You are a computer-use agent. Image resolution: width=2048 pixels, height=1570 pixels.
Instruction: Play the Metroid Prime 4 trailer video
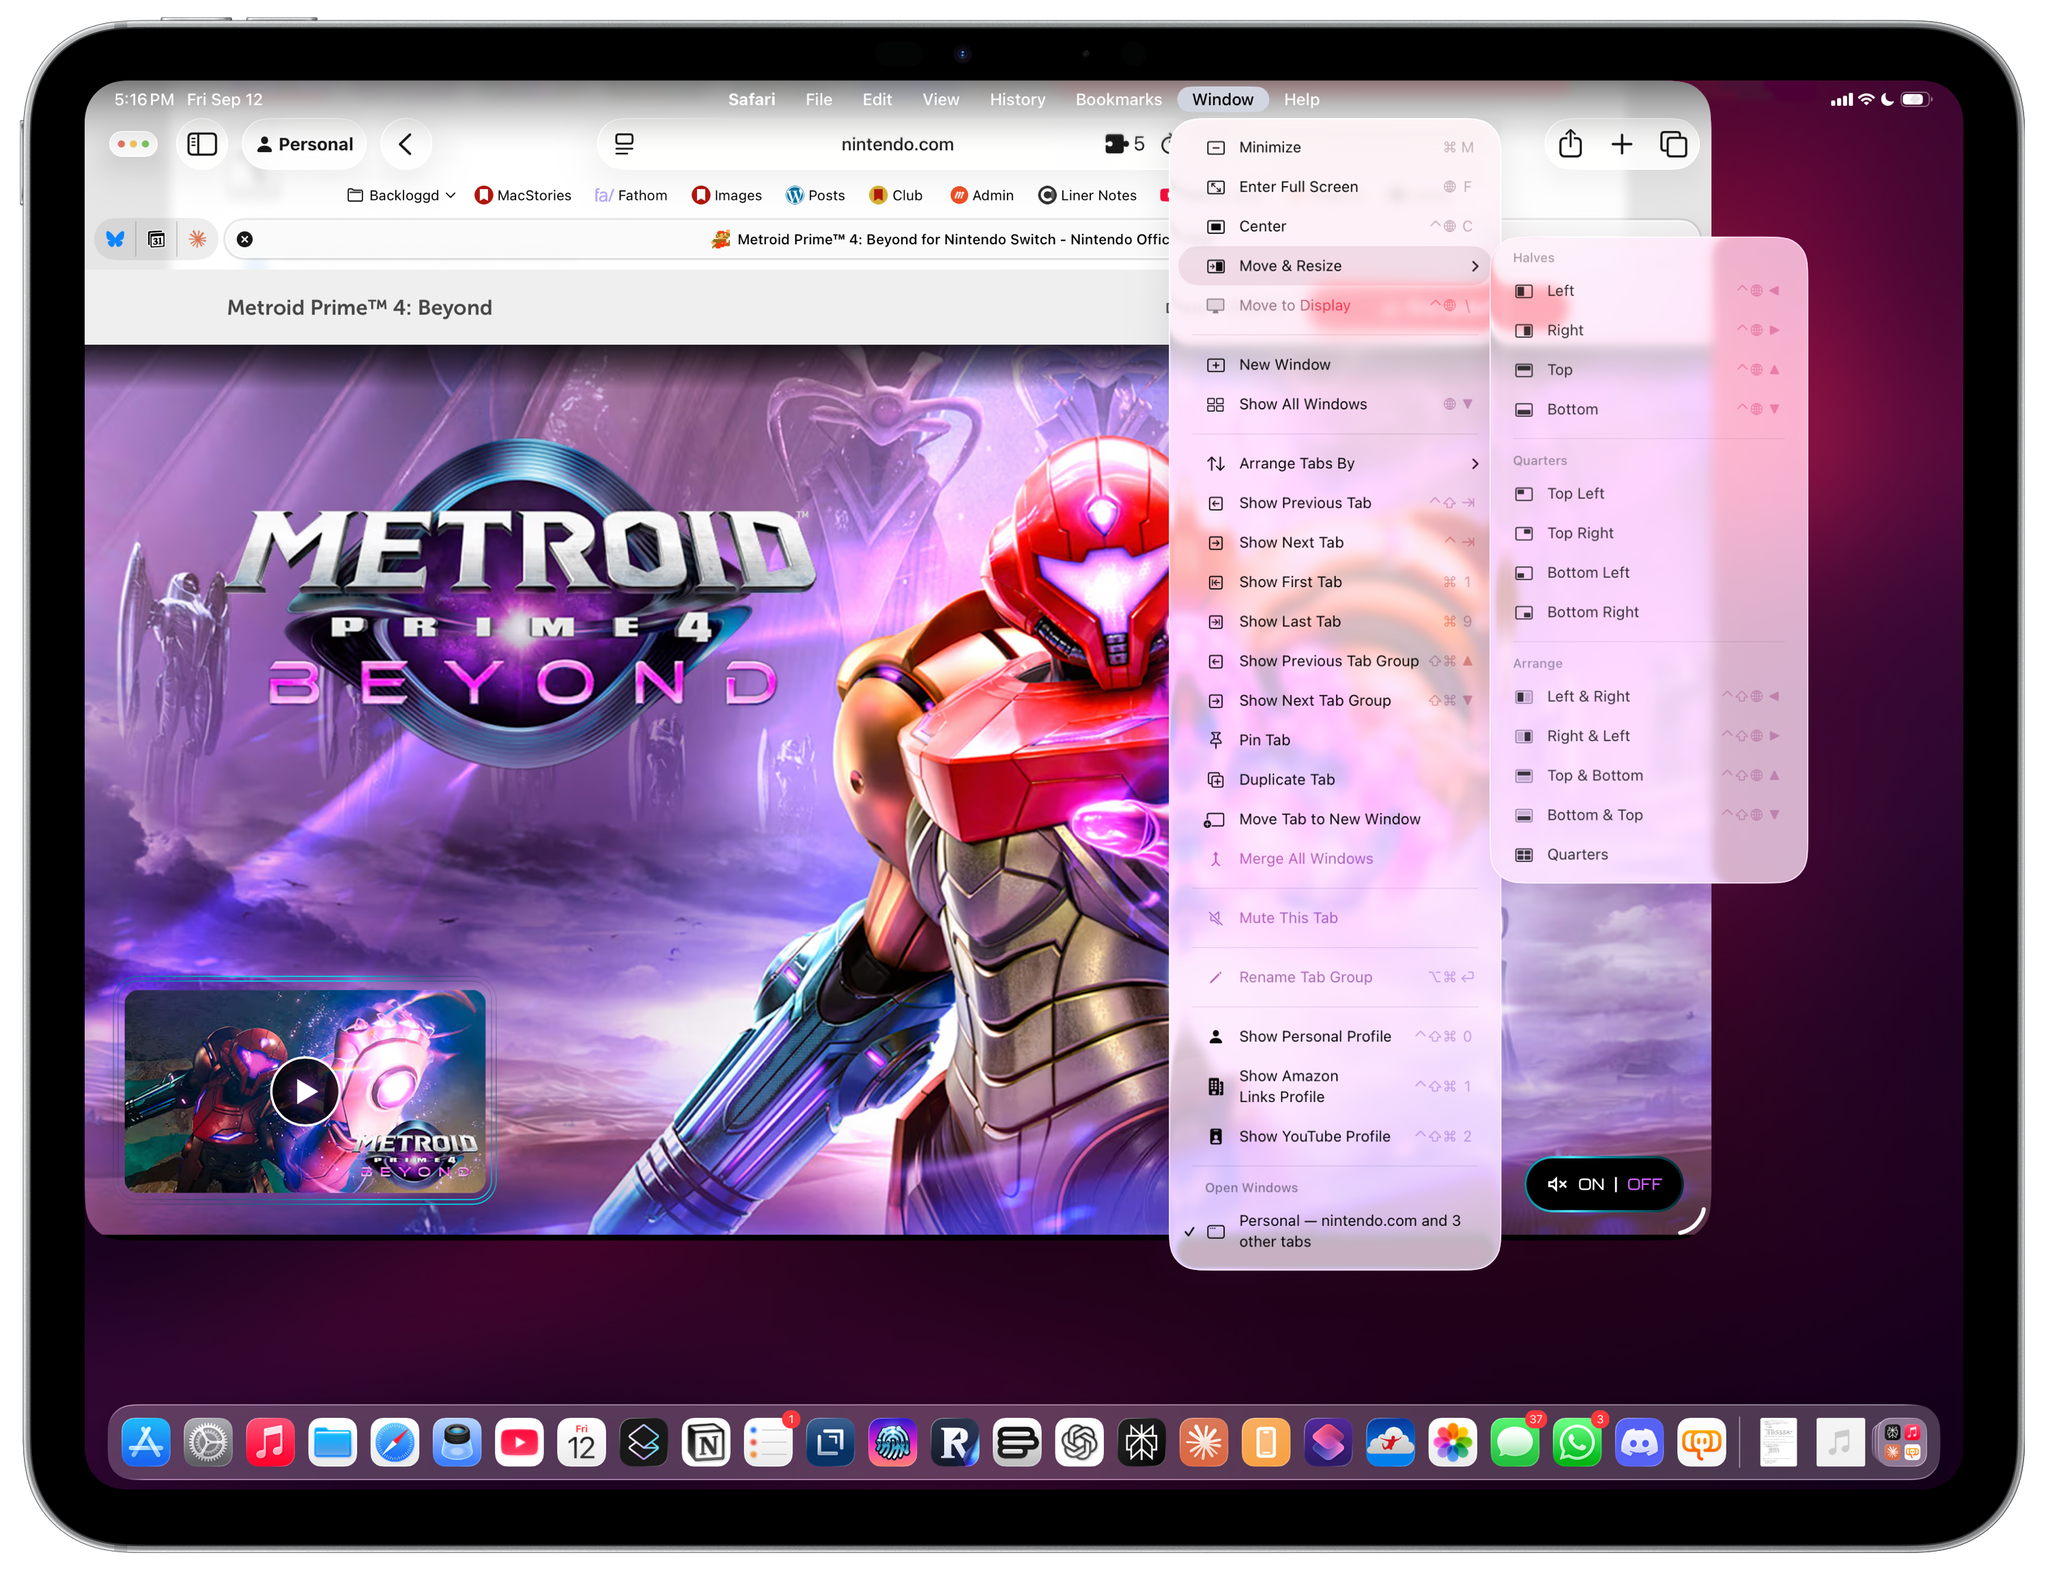point(305,1091)
